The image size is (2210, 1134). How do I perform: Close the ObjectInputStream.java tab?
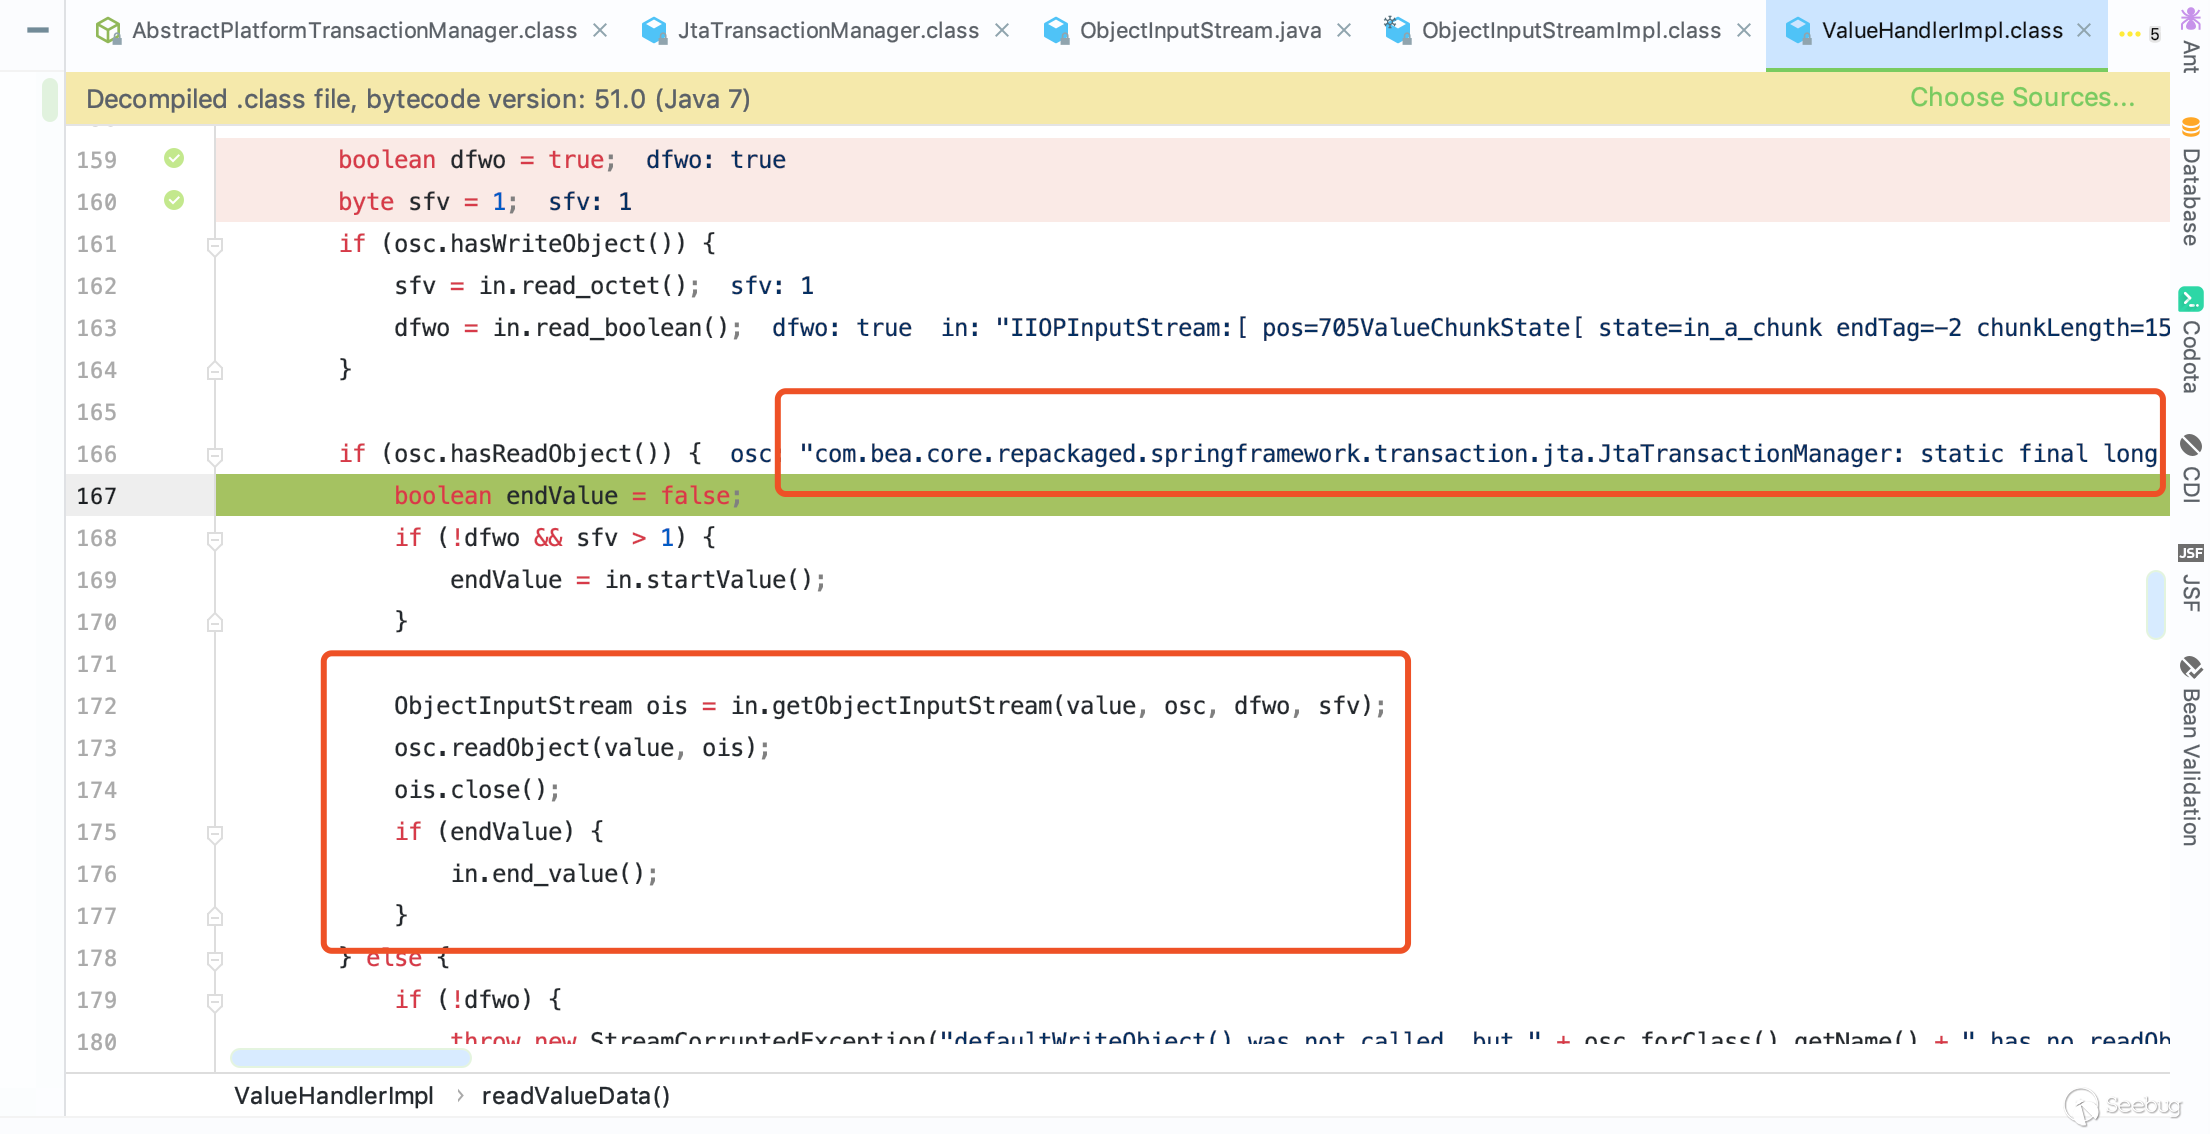1344,31
